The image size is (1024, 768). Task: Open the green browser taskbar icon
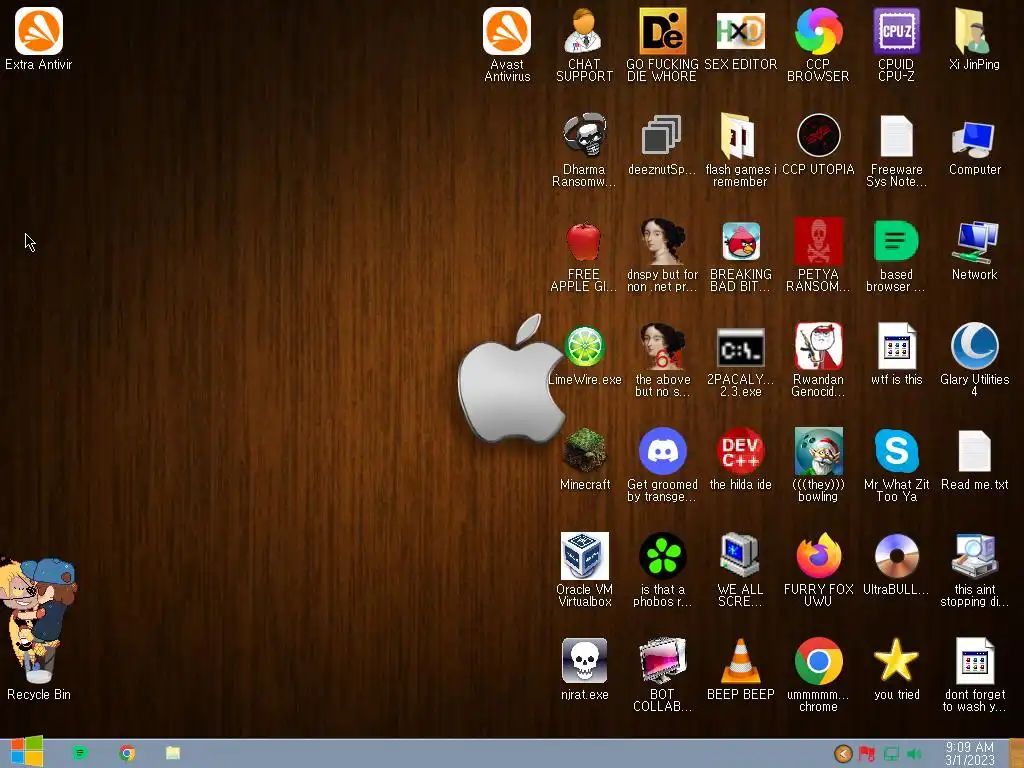point(80,753)
